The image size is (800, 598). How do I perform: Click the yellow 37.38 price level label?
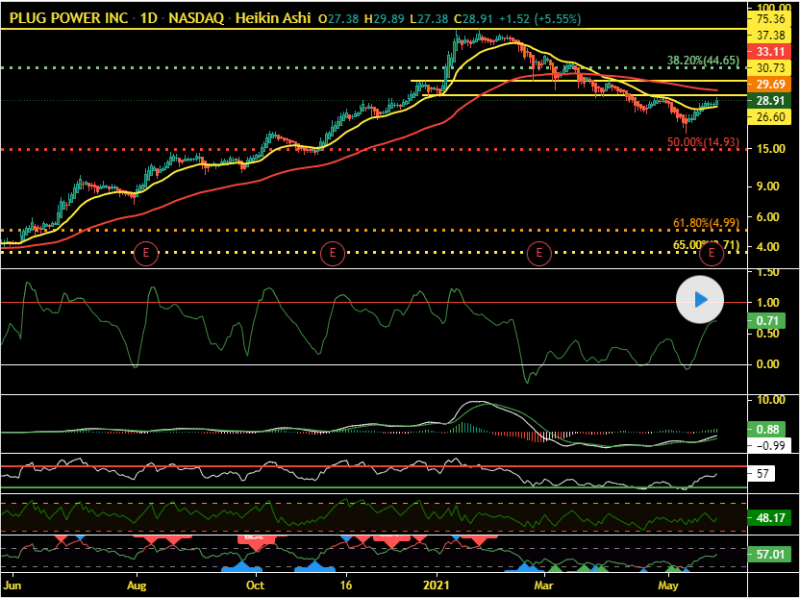pos(769,34)
